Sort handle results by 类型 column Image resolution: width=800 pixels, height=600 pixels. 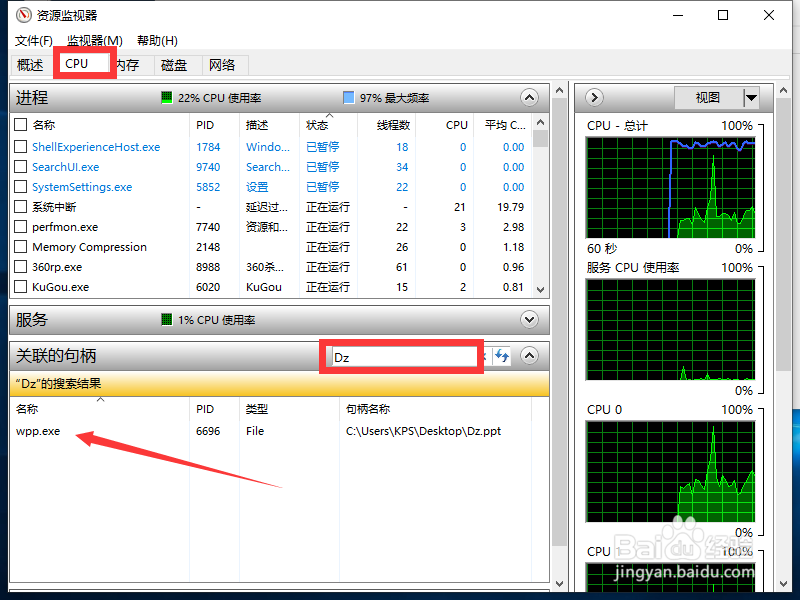289,409
